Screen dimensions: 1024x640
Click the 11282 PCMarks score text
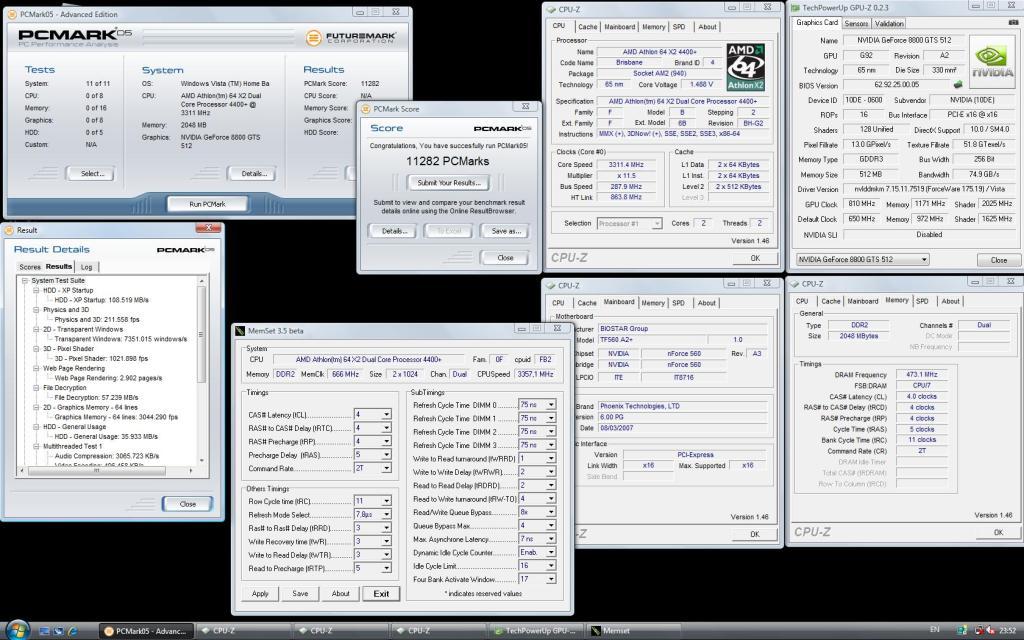tap(447, 161)
